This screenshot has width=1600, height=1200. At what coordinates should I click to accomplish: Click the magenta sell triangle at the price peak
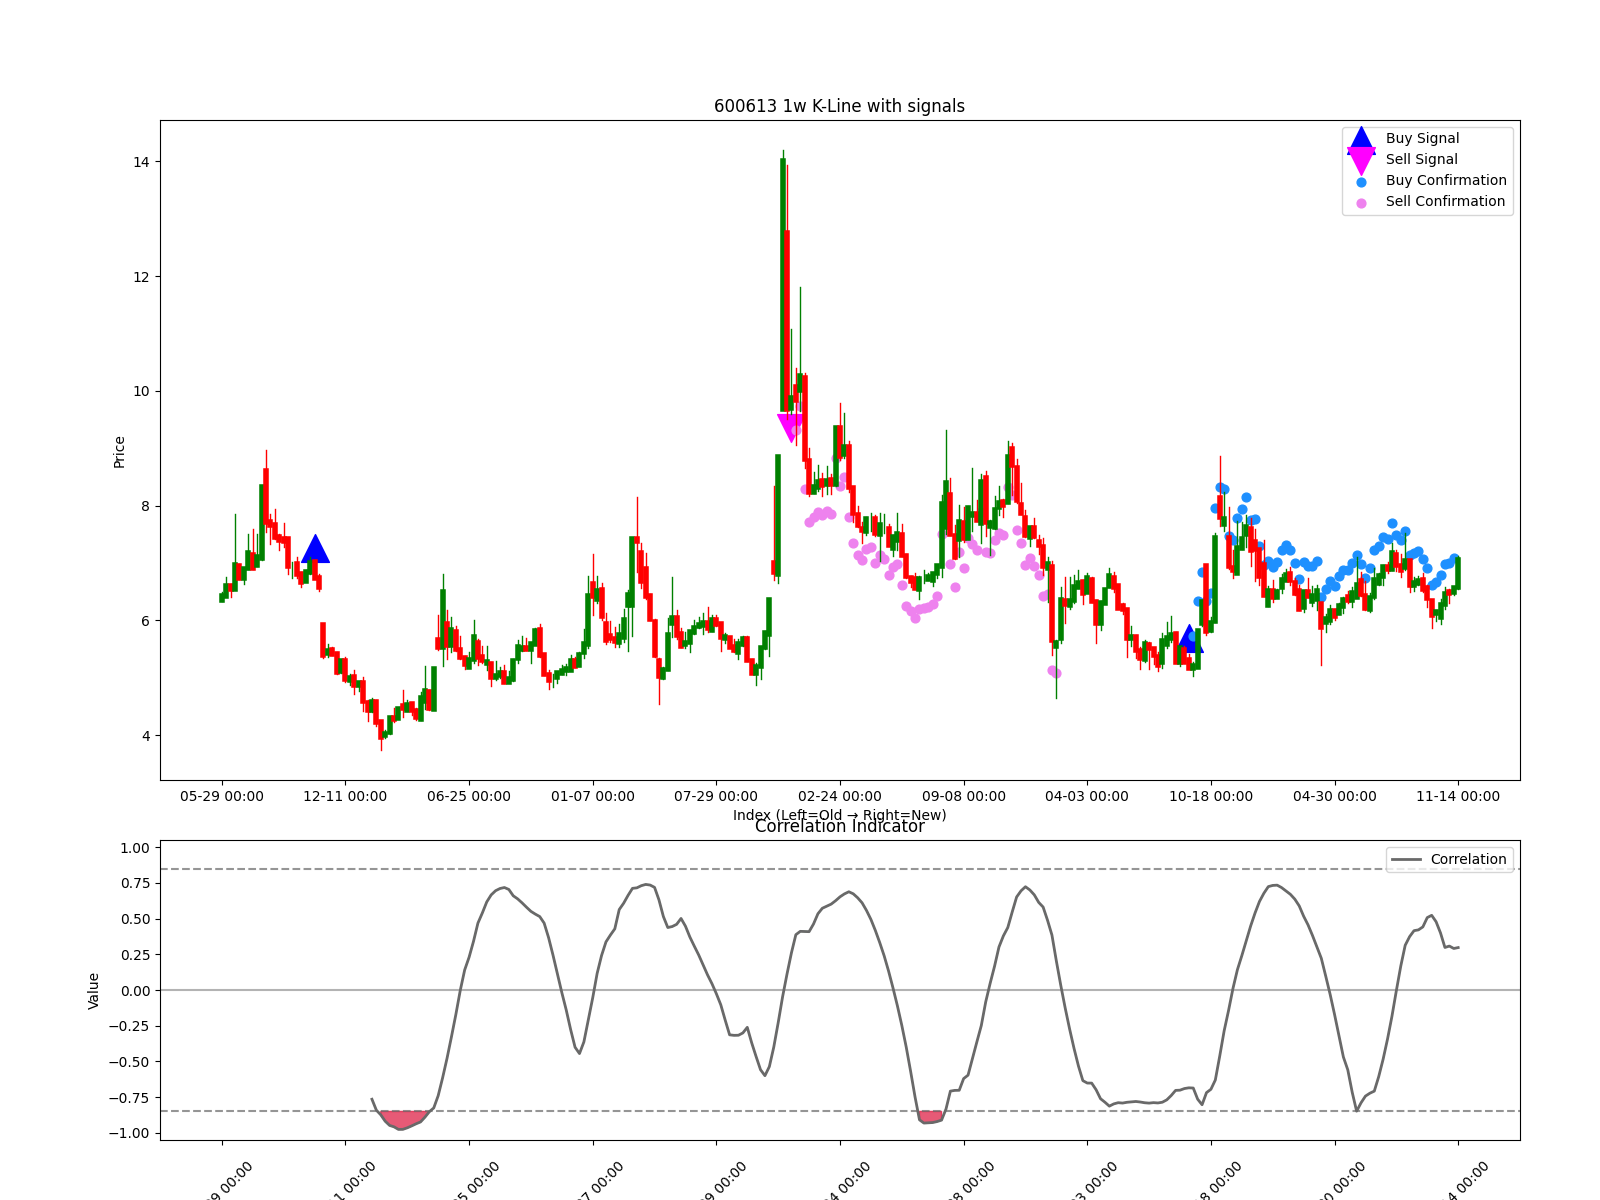pyautogui.click(x=790, y=424)
